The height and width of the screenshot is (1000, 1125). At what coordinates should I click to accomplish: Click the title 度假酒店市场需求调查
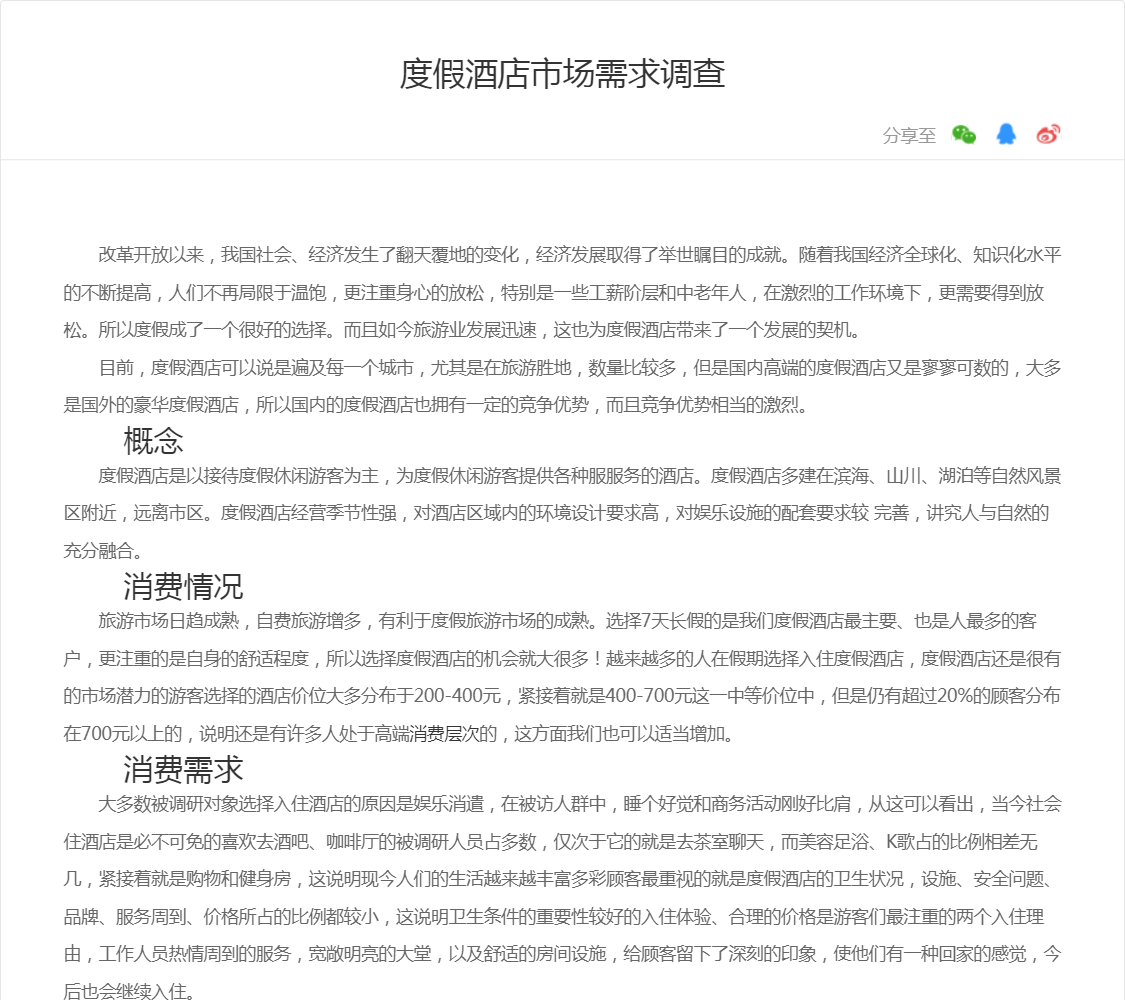coord(562,74)
